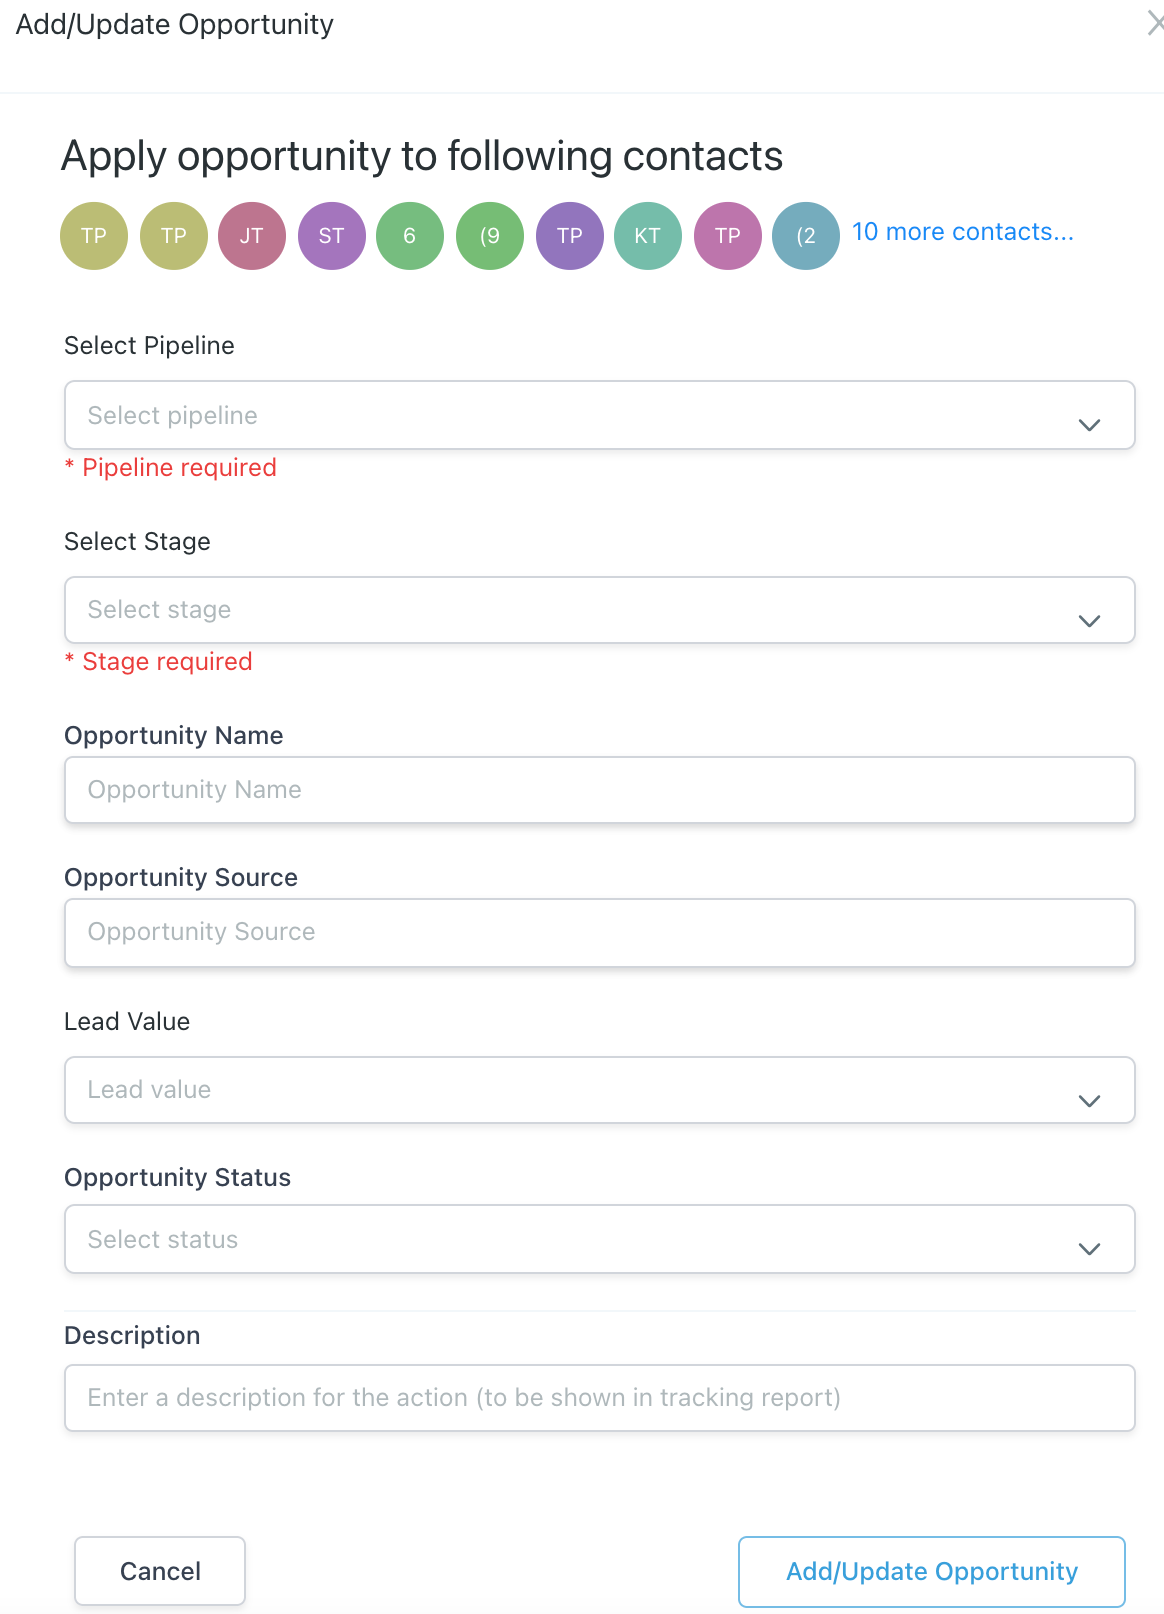
Task: Focus the Opportunity Name field
Action: pyautogui.click(x=599, y=790)
